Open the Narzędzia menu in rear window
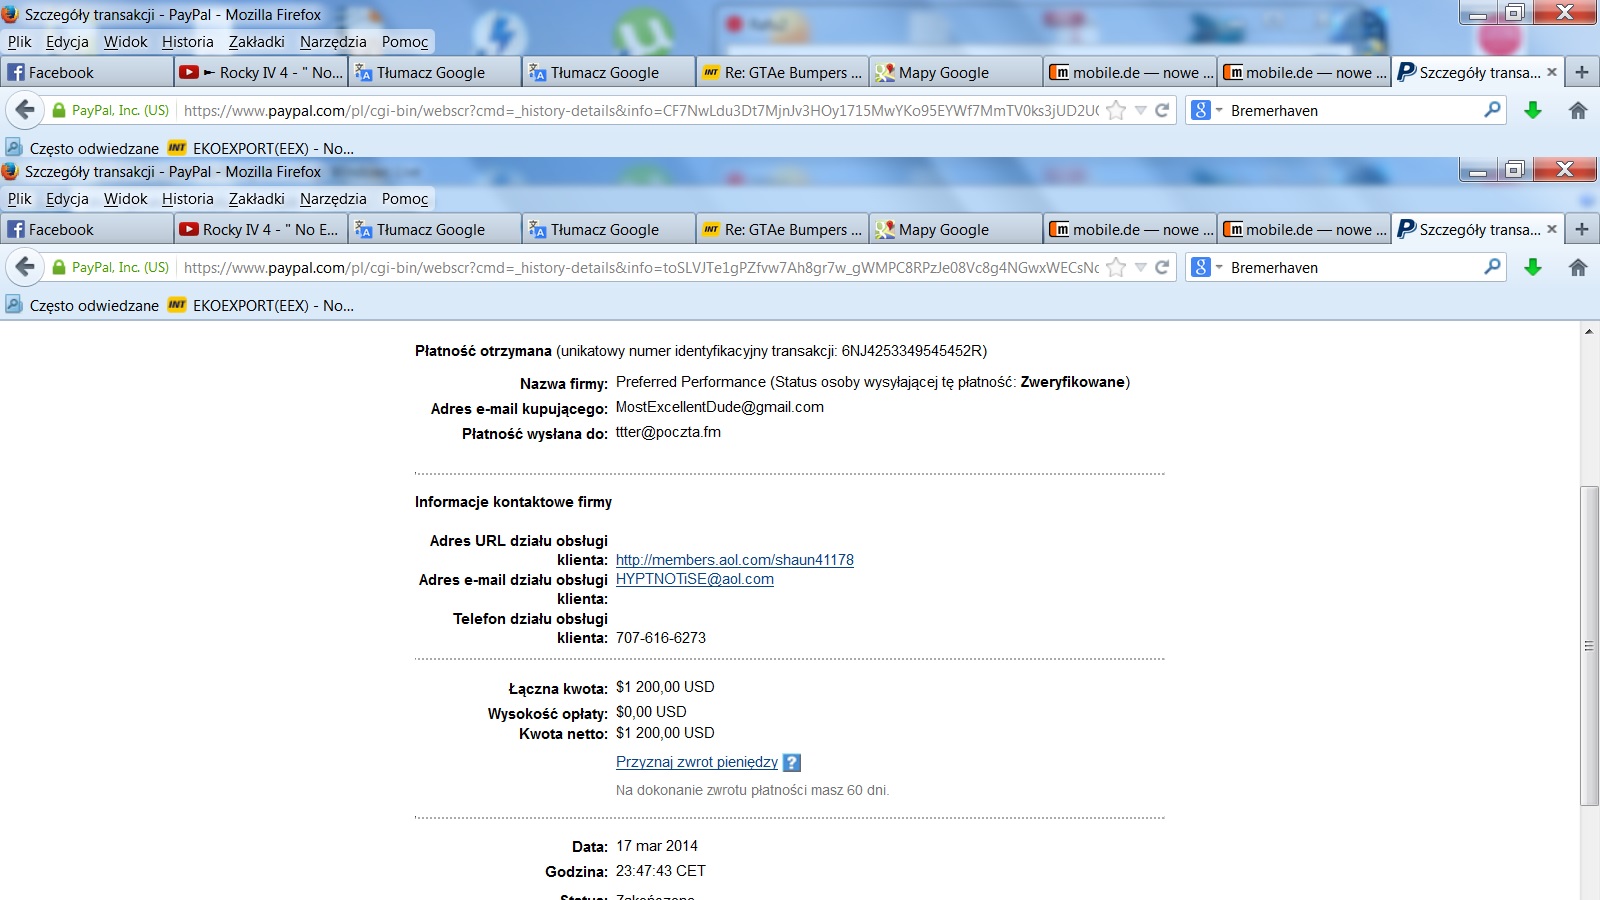The width and height of the screenshot is (1600, 900). pyautogui.click(x=333, y=41)
